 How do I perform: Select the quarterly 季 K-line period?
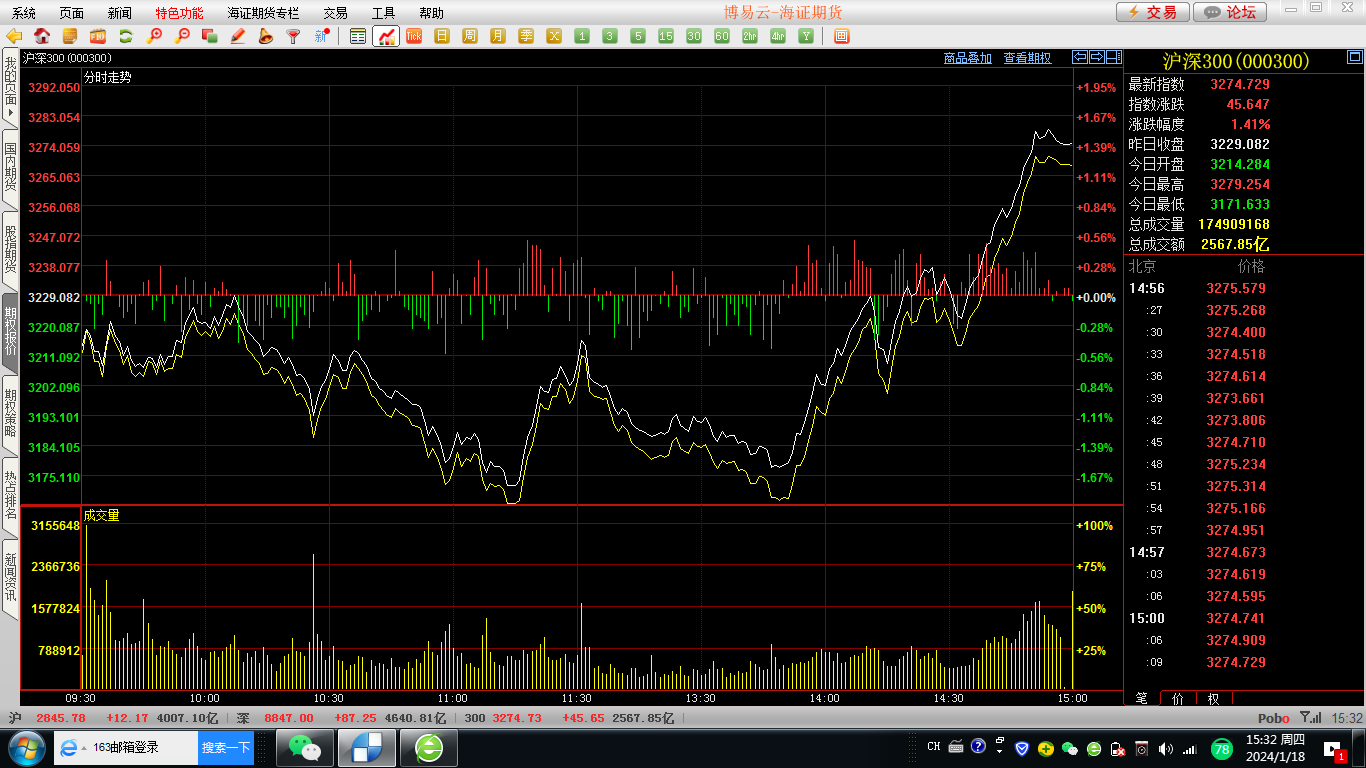tap(526, 36)
